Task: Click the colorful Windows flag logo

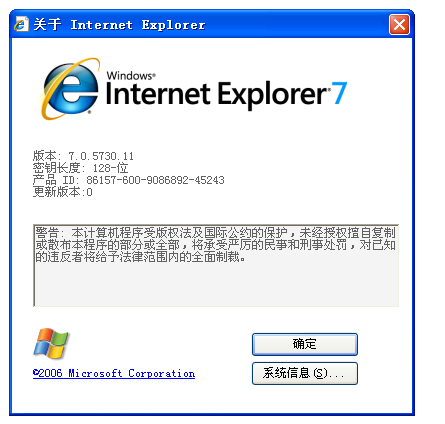Action: tap(51, 343)
